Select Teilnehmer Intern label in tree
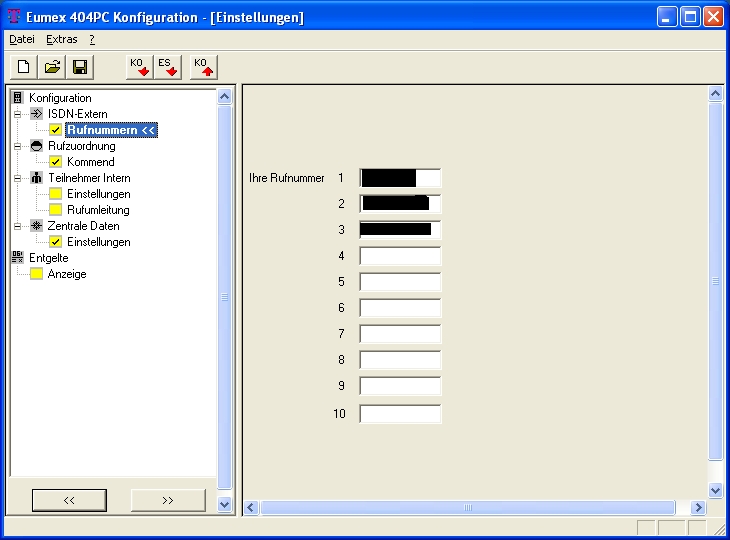The height and width of the screenshot is (540, 730). 89,178
